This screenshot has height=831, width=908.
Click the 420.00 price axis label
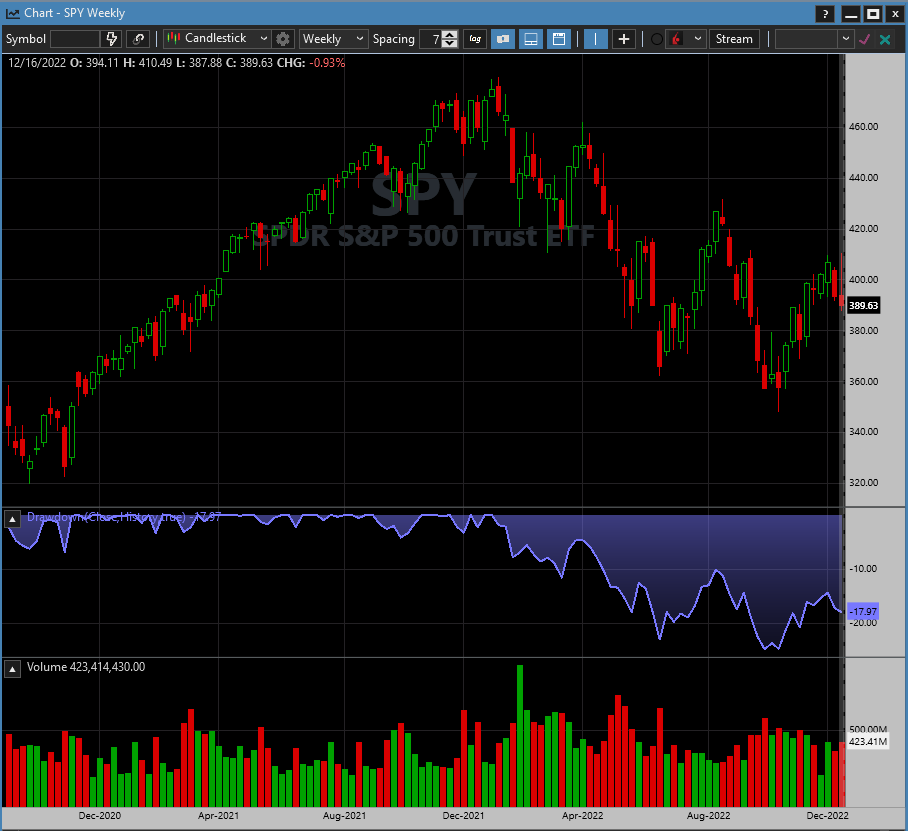click(x=863, y=228)
